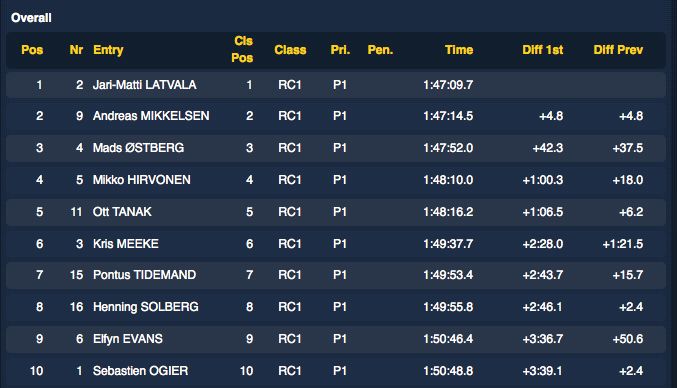Open the Kris MEEKE entry
The image size is (677, 388).
[x=335, y=244]
